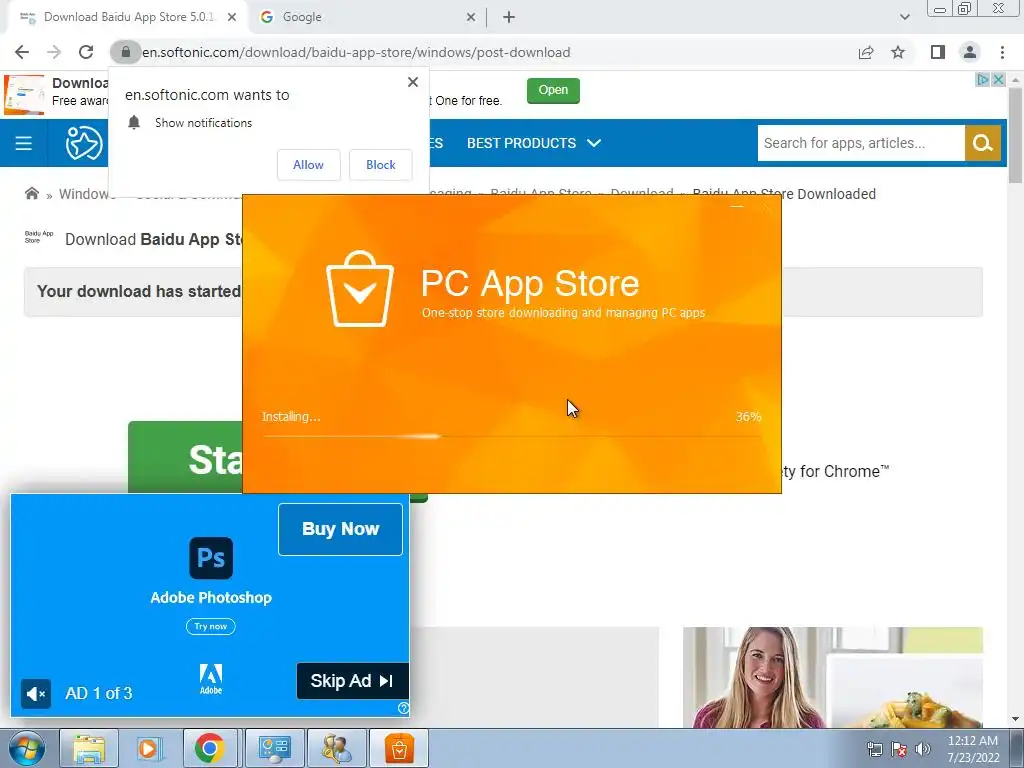
Task: Open a new tab with the plus button
Action: [x=509, y=17]
